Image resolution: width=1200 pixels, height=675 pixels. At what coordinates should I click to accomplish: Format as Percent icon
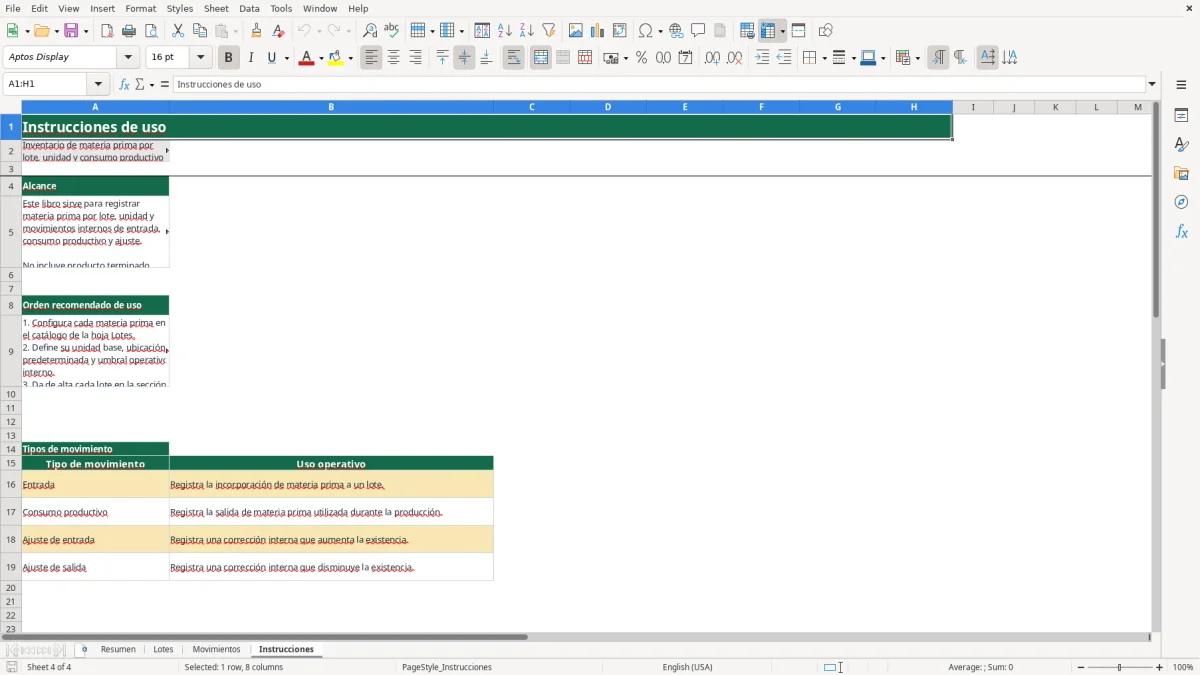pyautogui.click(x=641, y=58)
